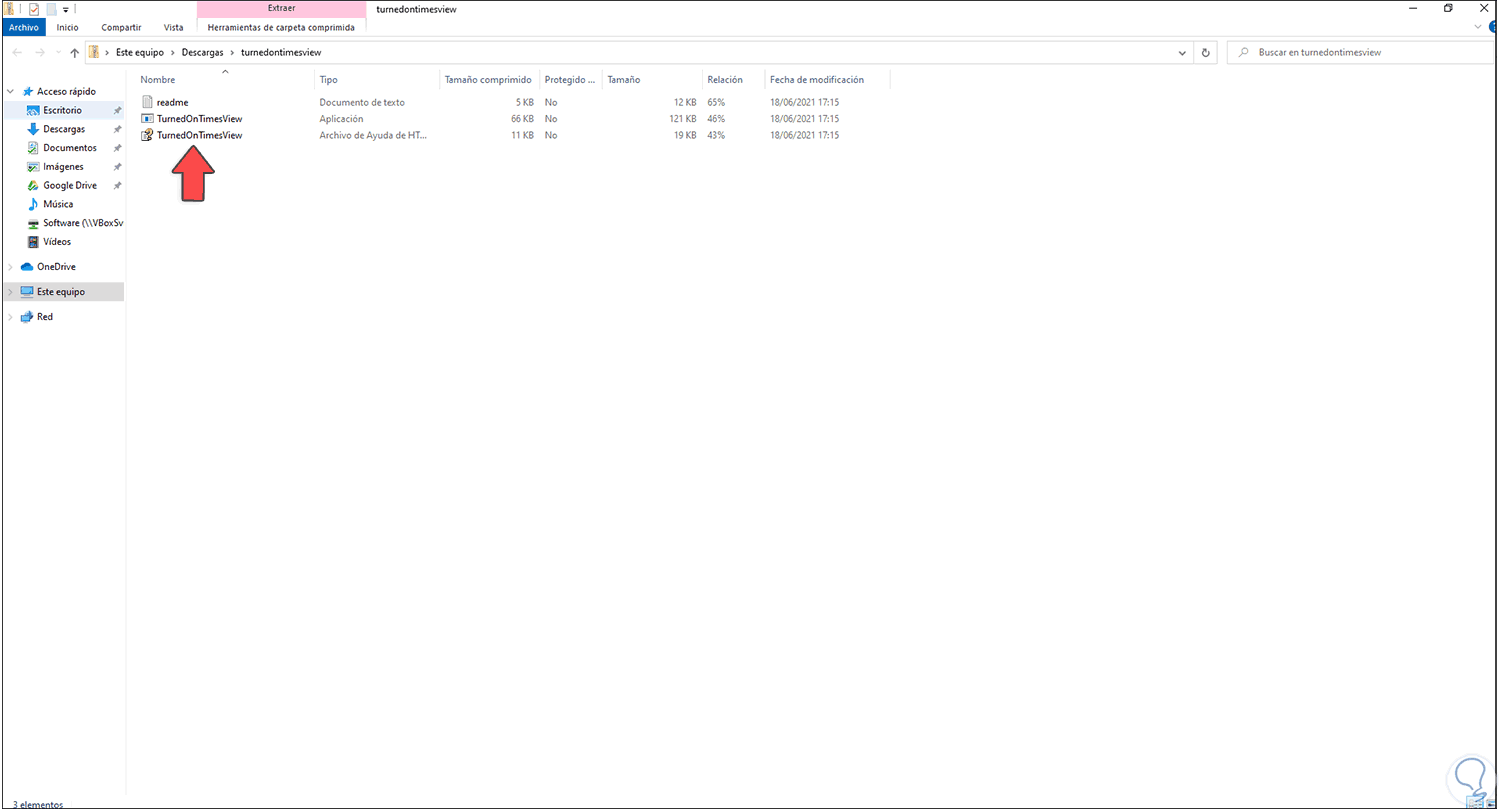
Task: Click the "Documento de texto" type cell
Action: [x=362, y=102]
